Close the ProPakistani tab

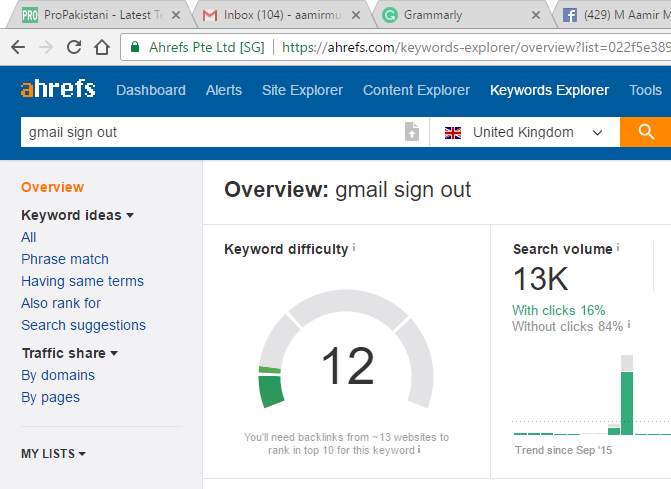(175, 15)
